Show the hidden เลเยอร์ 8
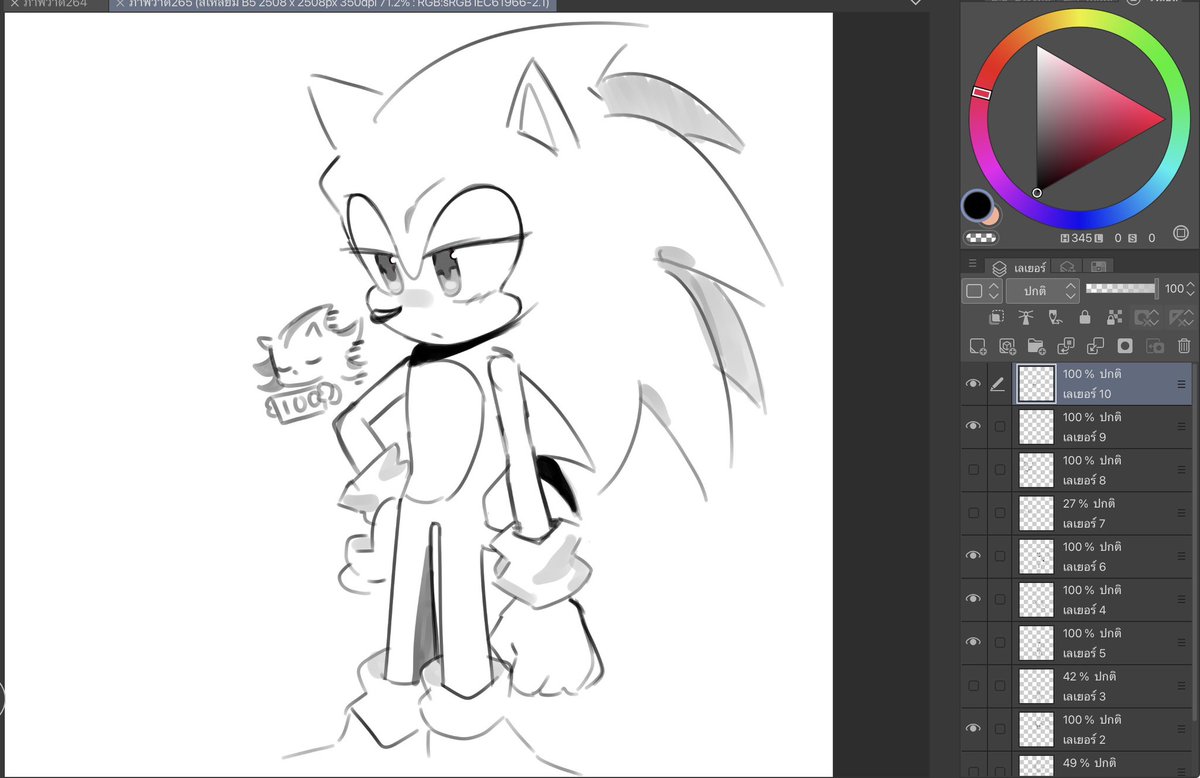 point(973,470)
